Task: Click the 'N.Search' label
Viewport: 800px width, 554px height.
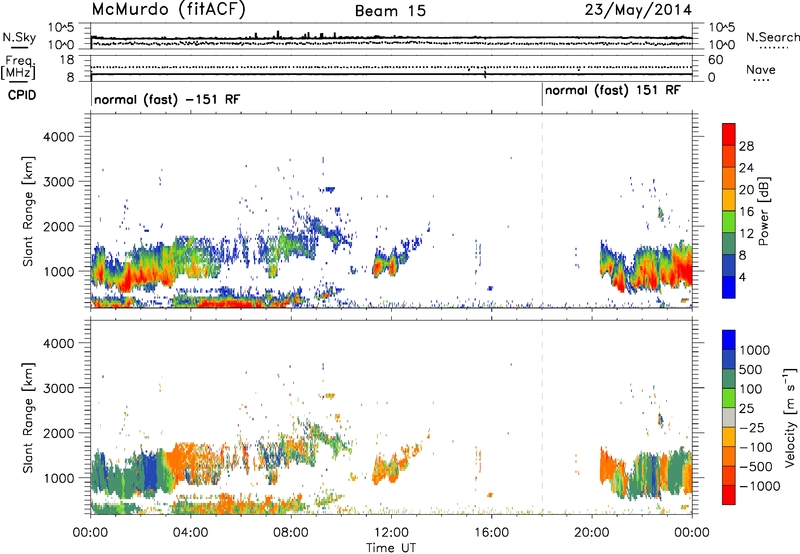Action: (772, 37)
